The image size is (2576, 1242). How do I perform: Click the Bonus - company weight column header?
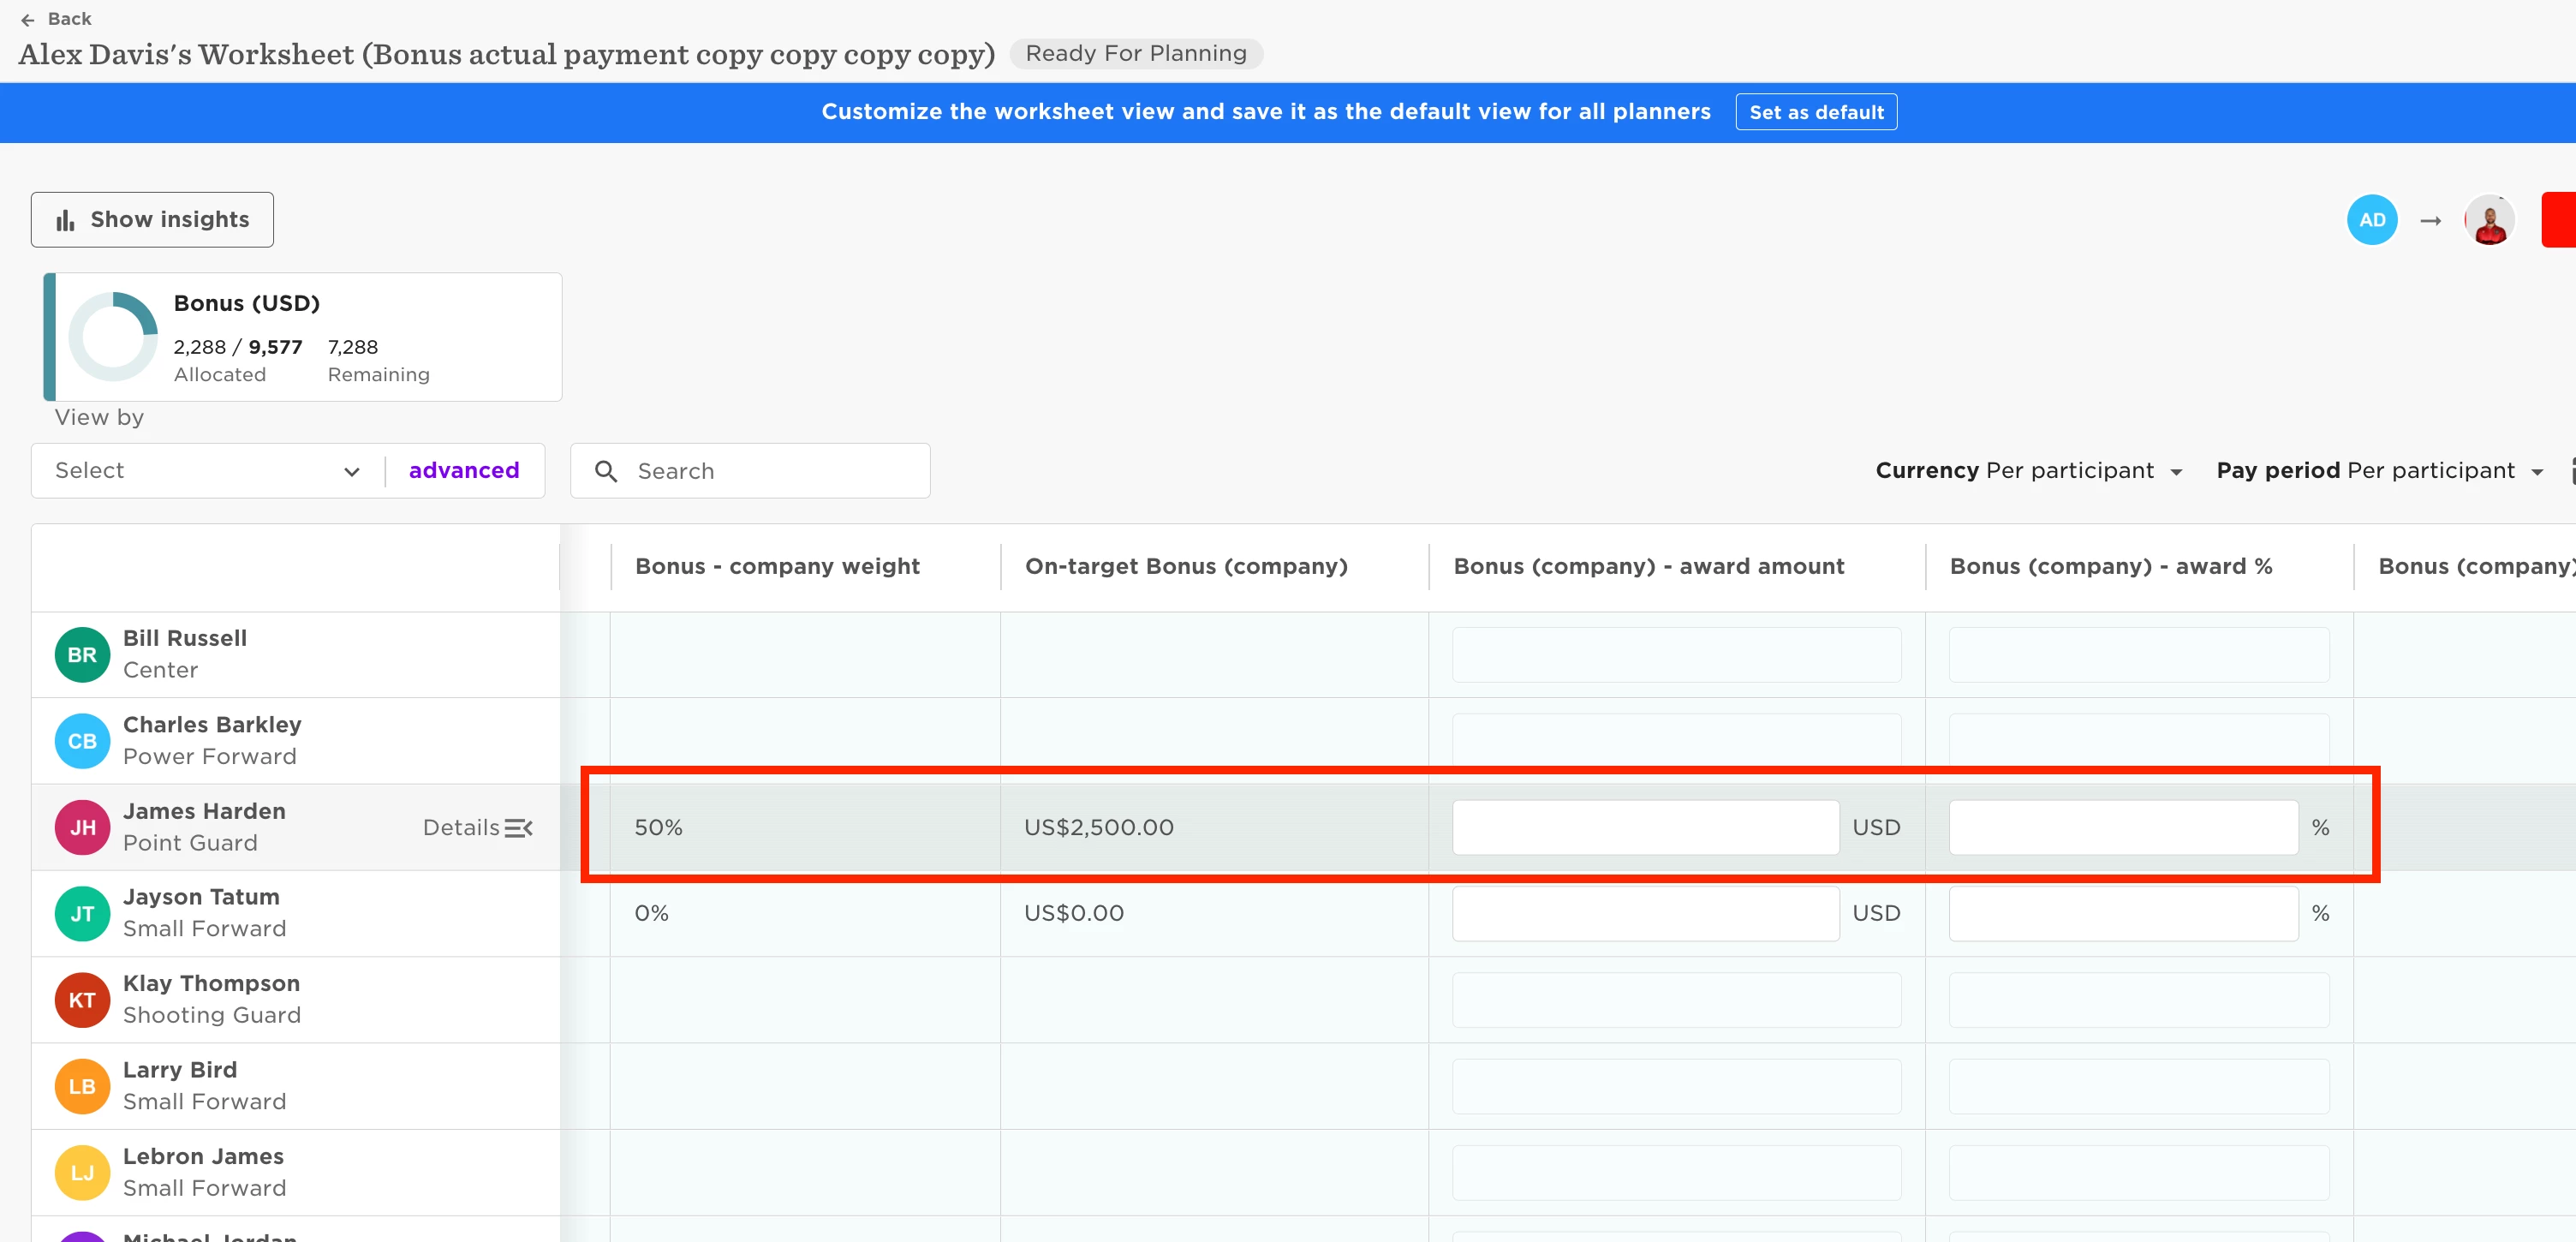coord(777,566)
